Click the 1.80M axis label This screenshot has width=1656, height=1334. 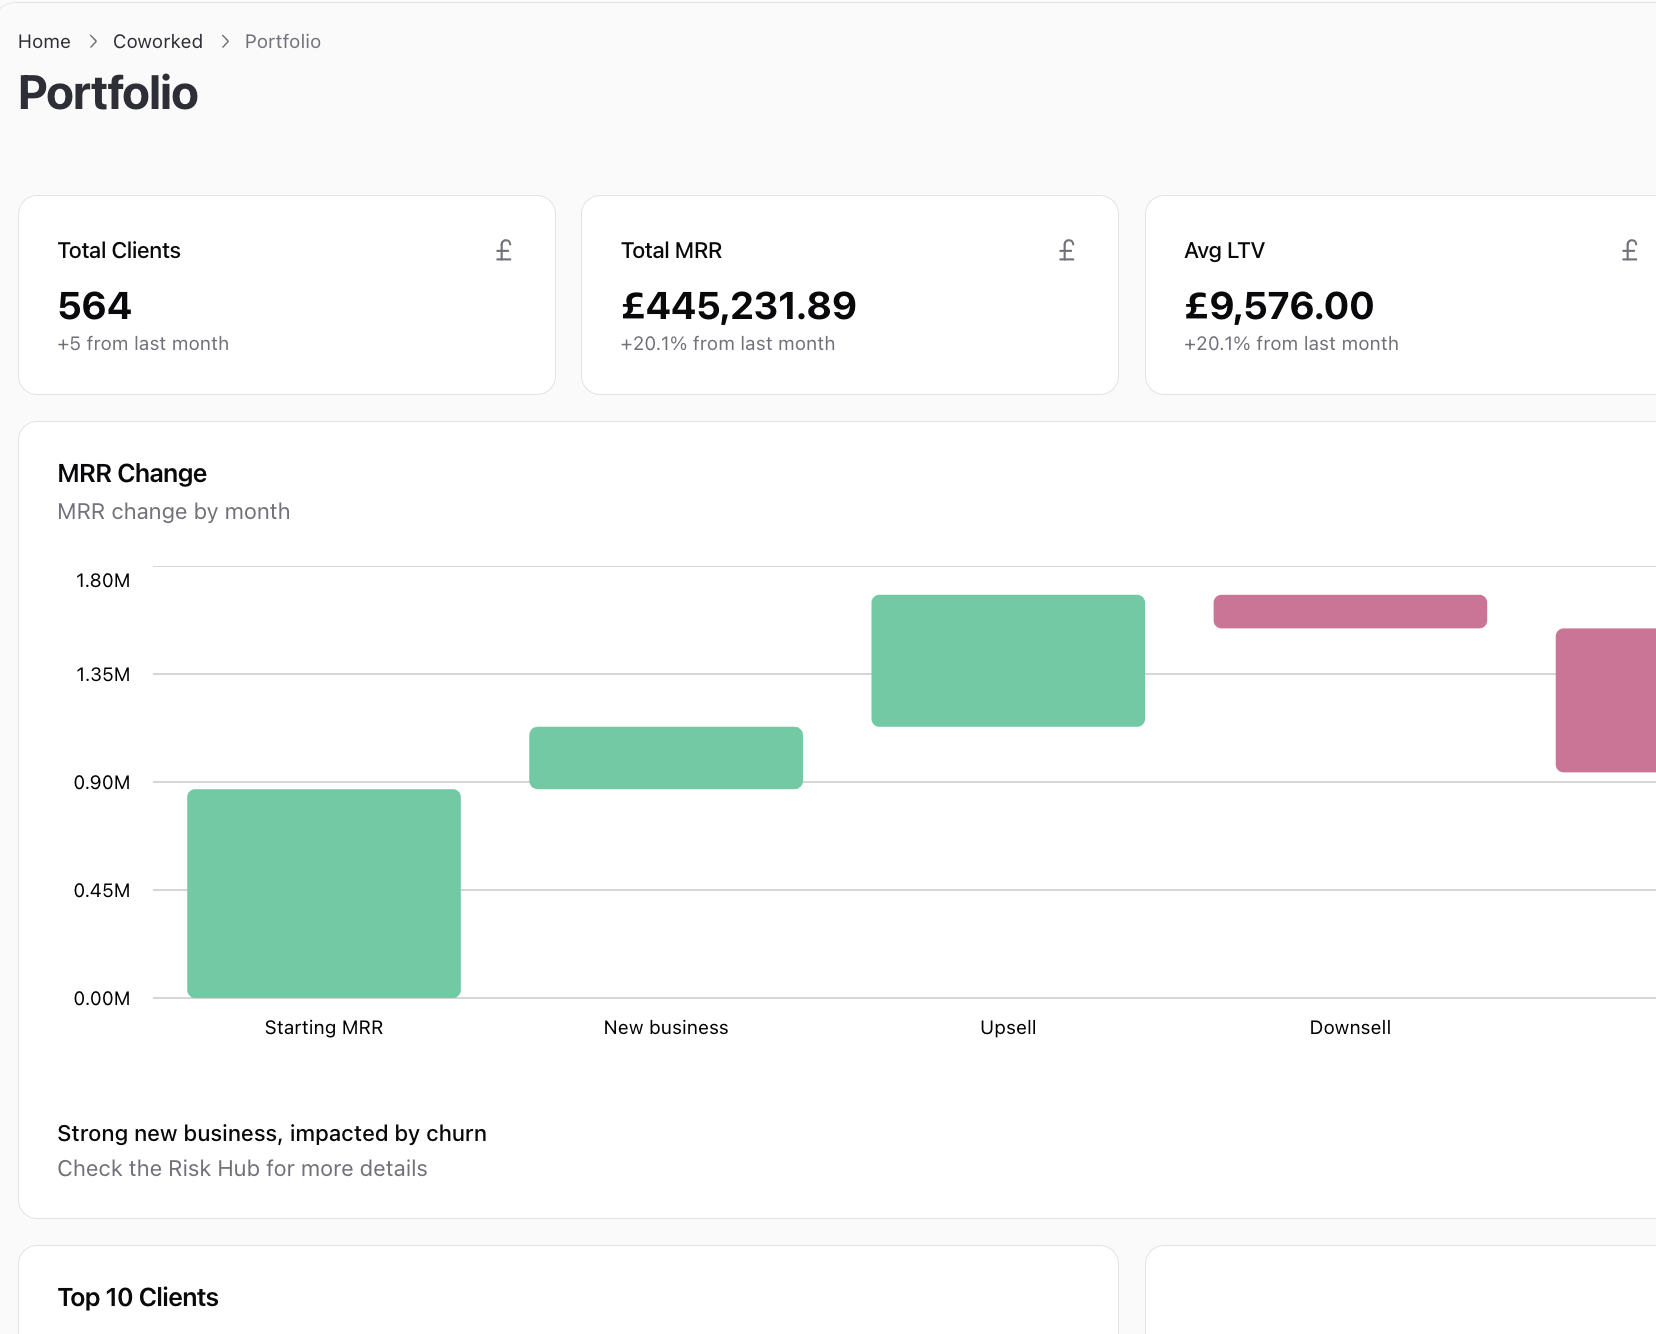[102, 580]
